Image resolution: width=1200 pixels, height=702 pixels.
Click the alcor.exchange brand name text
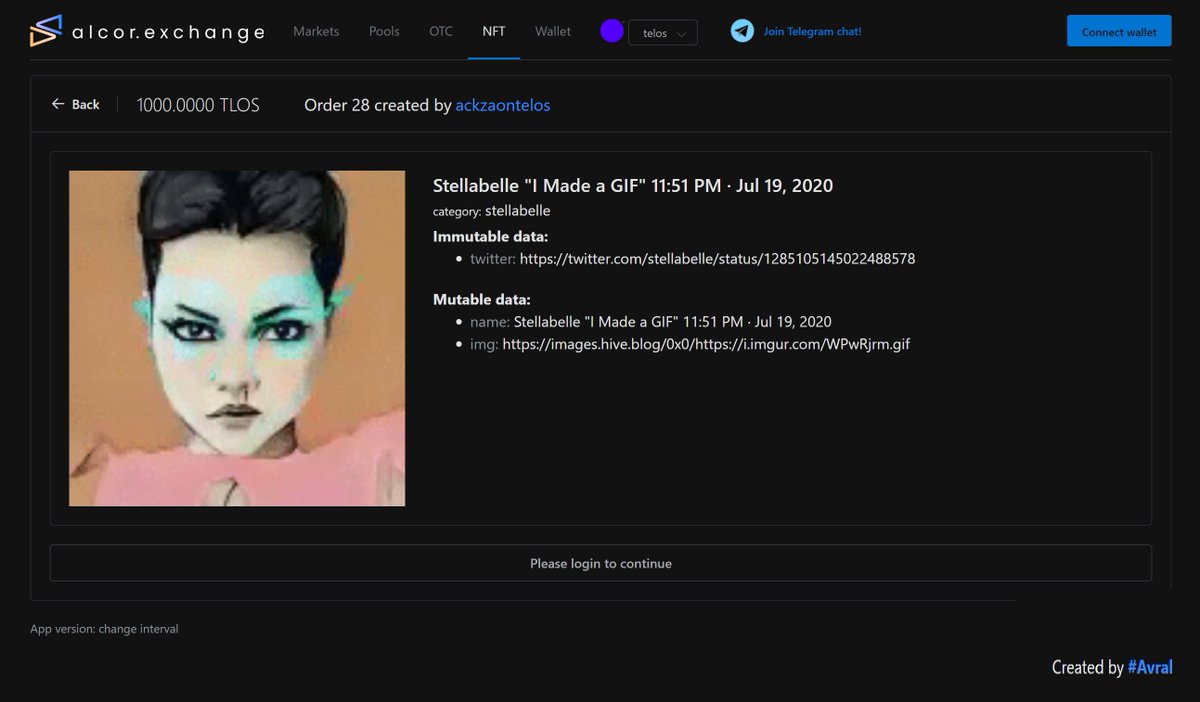pyautogui.click(x=168, y=32)
